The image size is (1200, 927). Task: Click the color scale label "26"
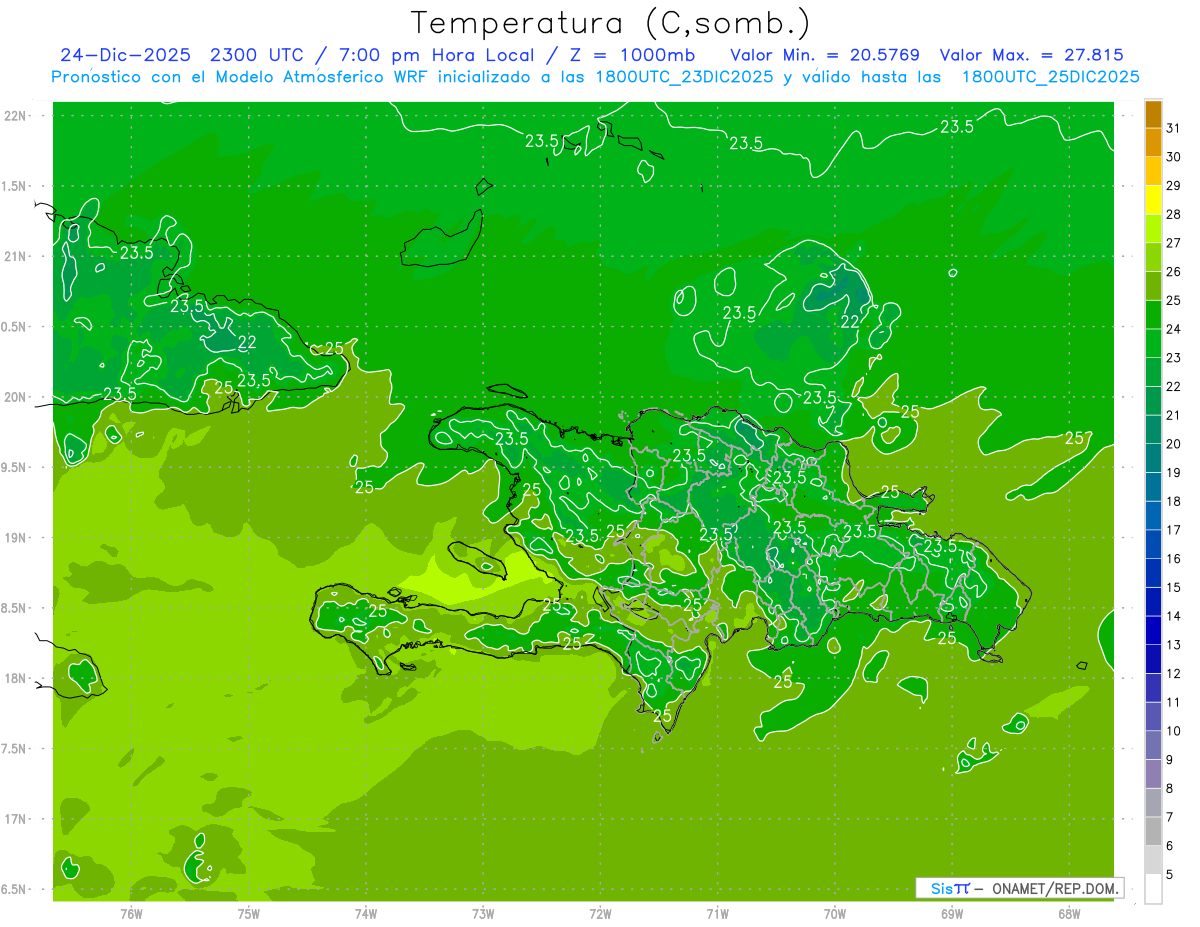point(1174,272)
